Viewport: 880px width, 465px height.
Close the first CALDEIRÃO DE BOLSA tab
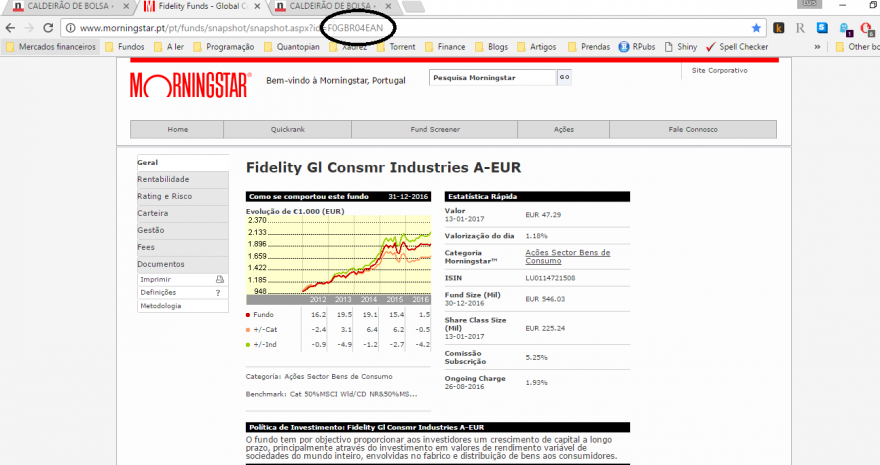click(x=126, y=7)
